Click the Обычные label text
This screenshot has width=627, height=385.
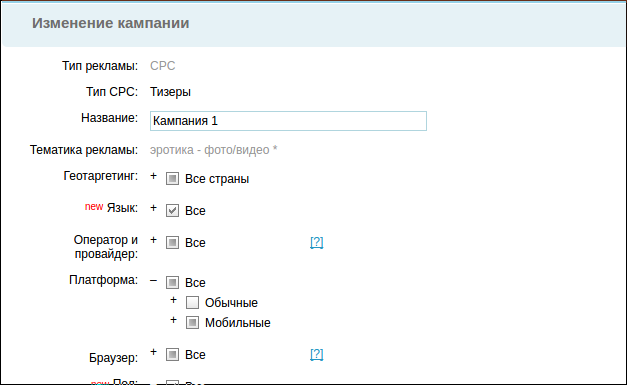tap(232, 303)
